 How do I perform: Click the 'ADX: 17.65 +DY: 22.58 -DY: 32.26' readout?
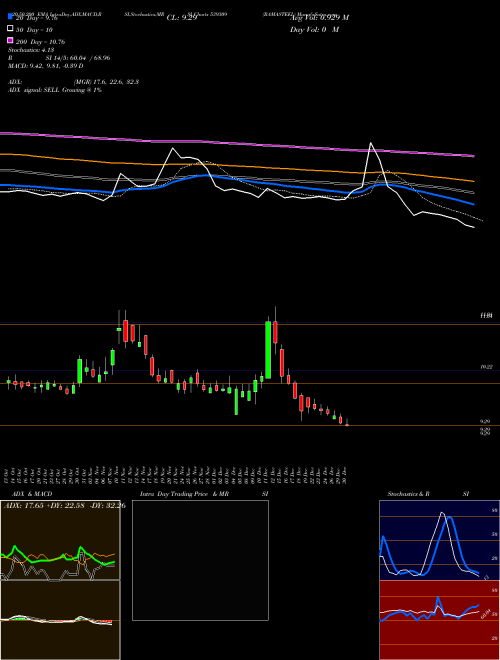tap(65, 505)
